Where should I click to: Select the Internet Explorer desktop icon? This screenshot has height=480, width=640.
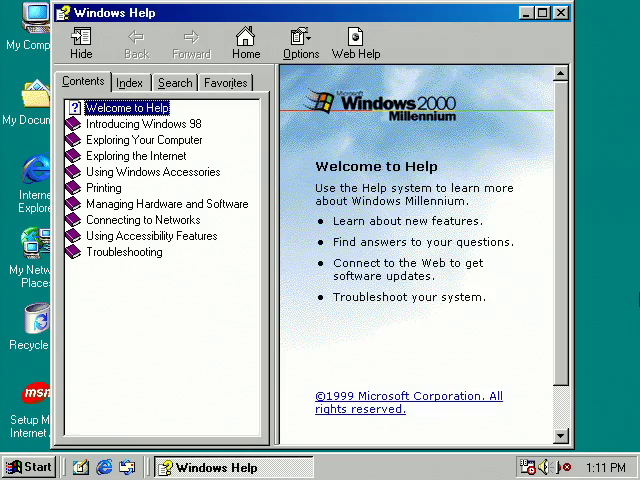pyautogui.click(x=34, y=184)
